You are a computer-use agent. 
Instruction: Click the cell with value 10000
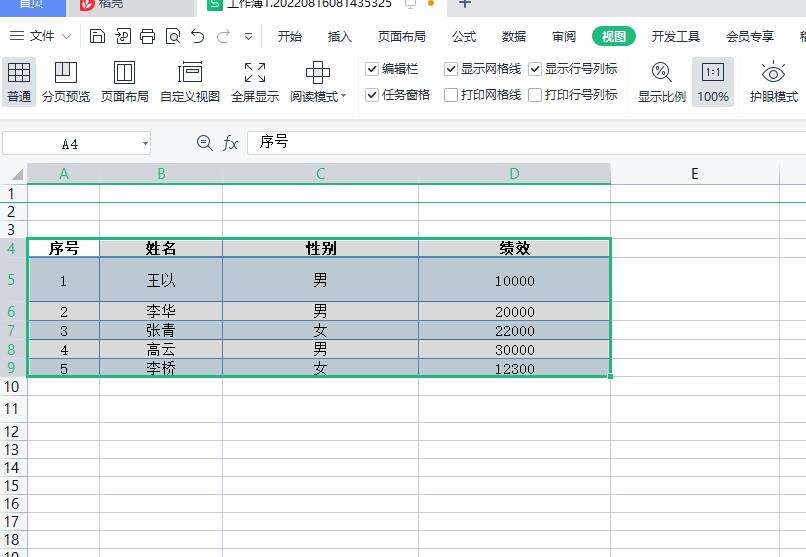515,280
